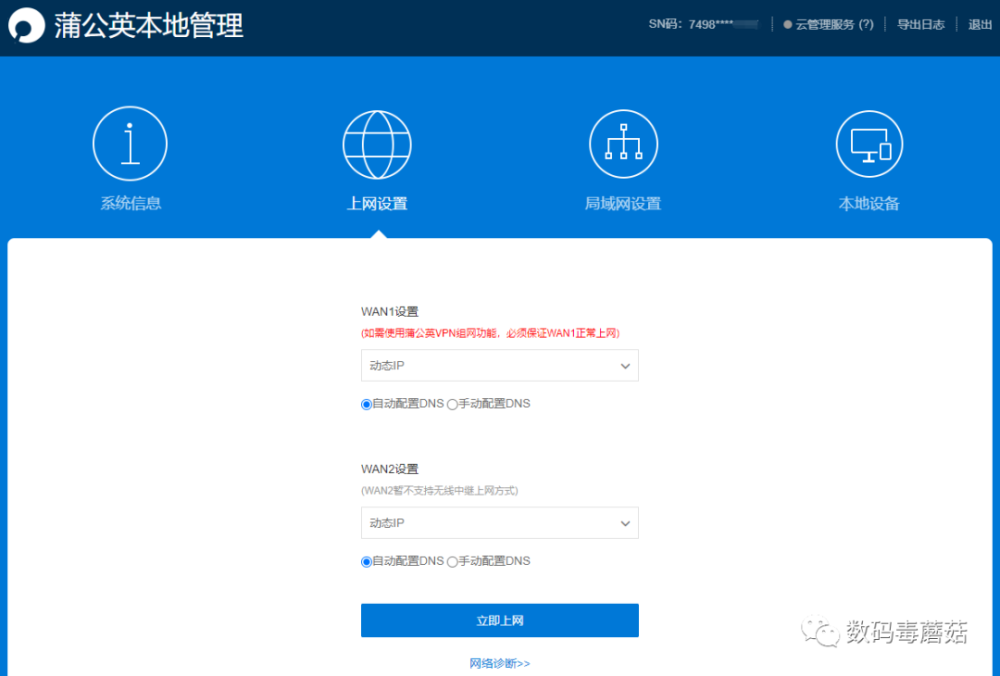Image resolution: width=1000 pixels, height=676 pixels.
Task: Switch to the 上网设置 tab label
Action: [x=377, y=203]
